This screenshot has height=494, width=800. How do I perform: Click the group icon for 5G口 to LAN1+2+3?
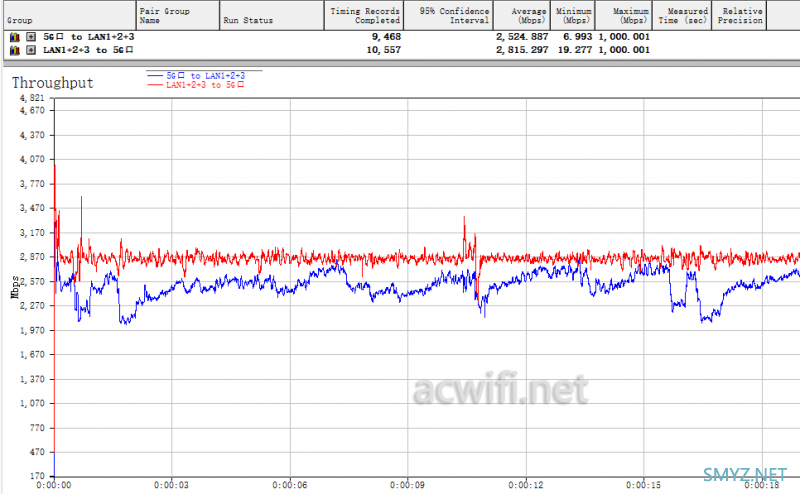point(14,37)
